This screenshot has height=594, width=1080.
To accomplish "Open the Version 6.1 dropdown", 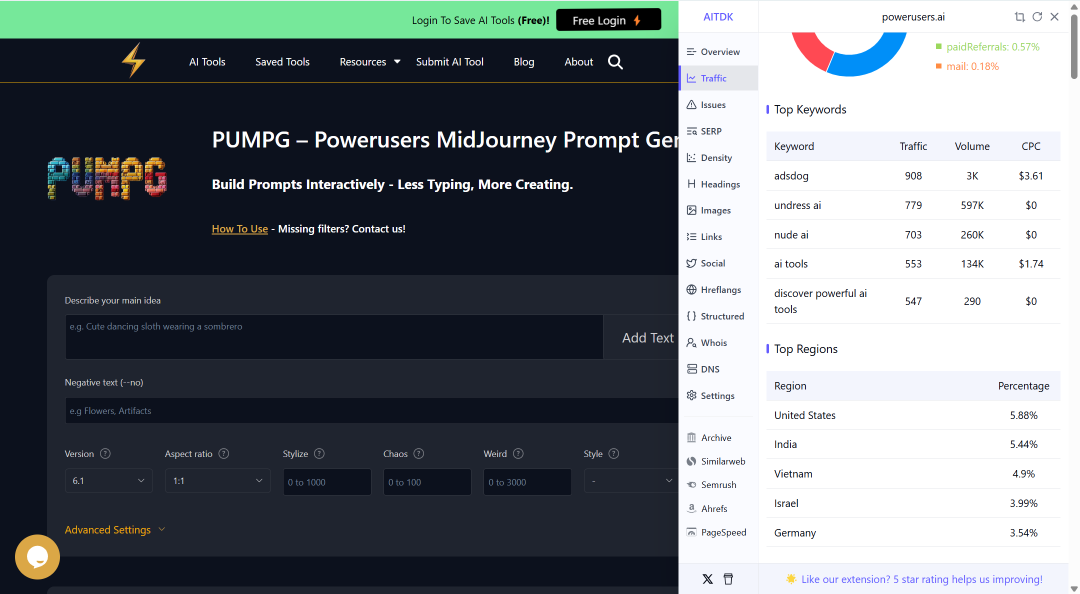I will tap(108, 480).
